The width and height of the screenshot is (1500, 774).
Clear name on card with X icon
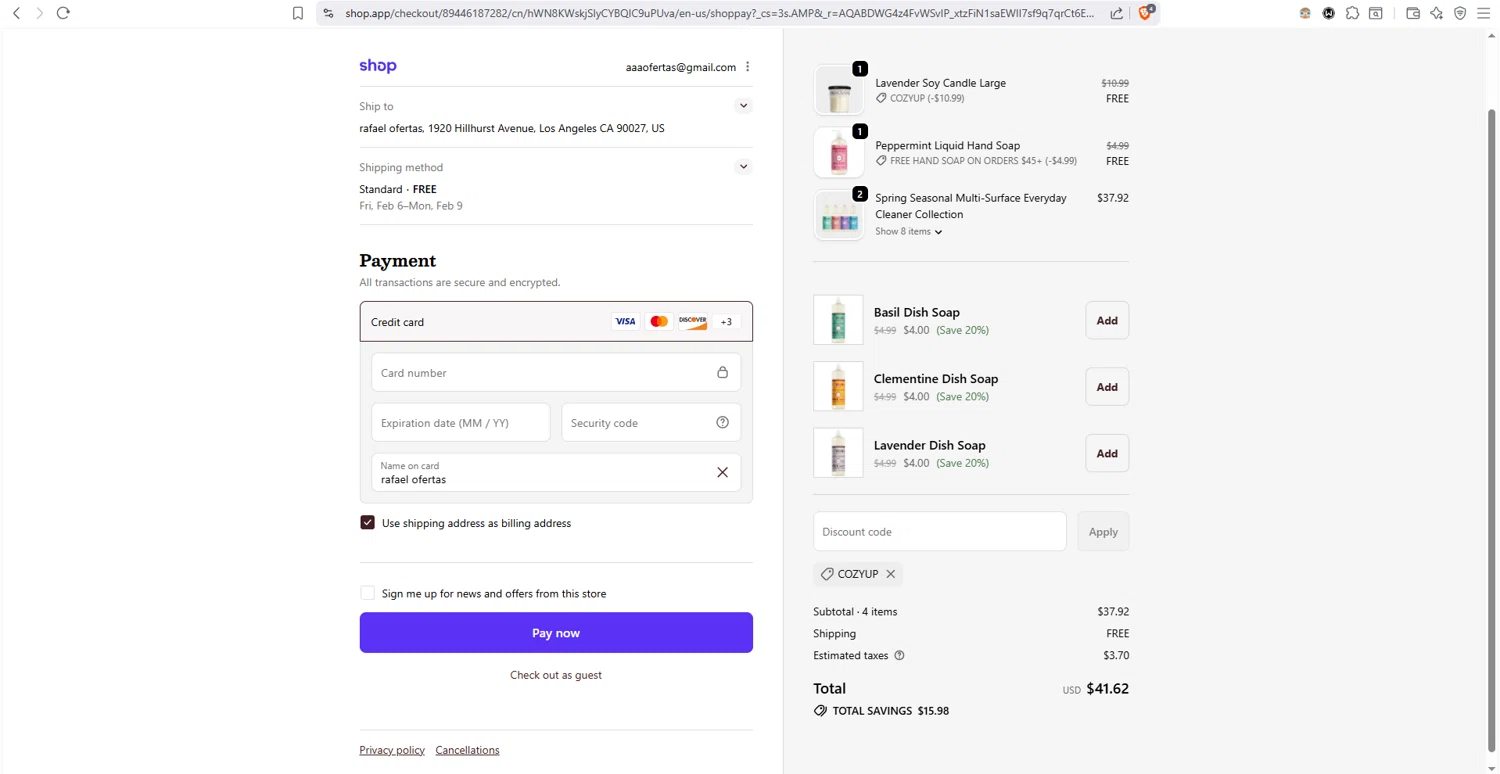(x=722, y=472)
